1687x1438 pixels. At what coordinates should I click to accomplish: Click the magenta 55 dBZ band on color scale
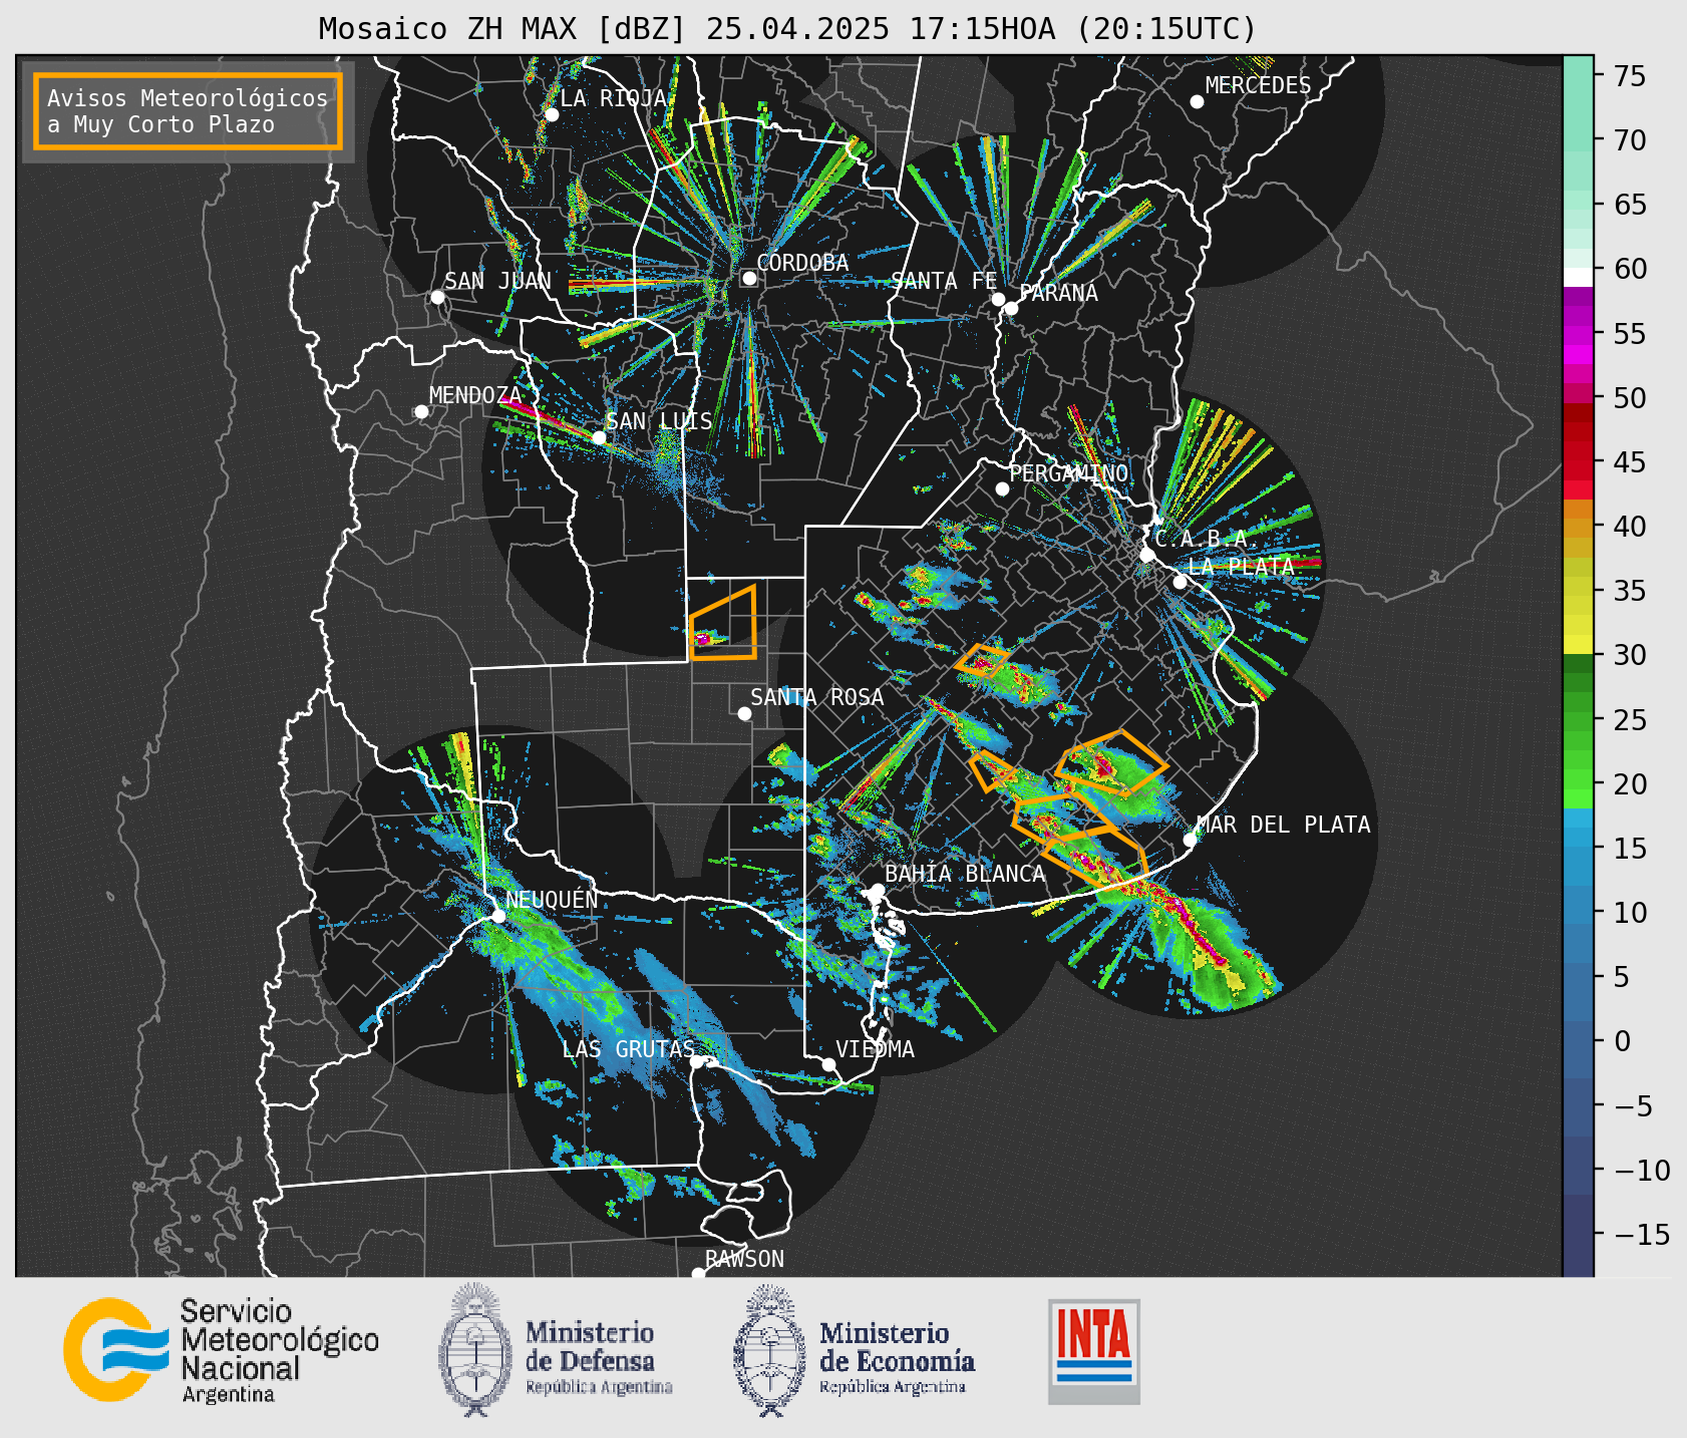point(1578,333)
